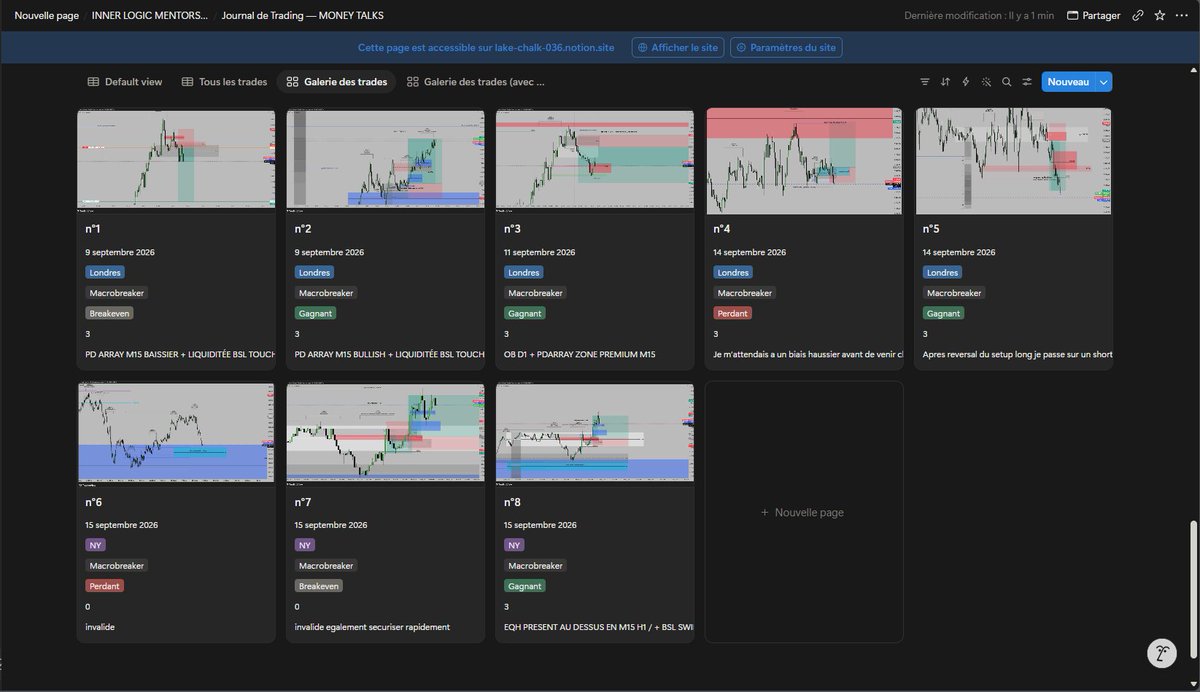Click Afficher le site button

click(x=677, y=47)
